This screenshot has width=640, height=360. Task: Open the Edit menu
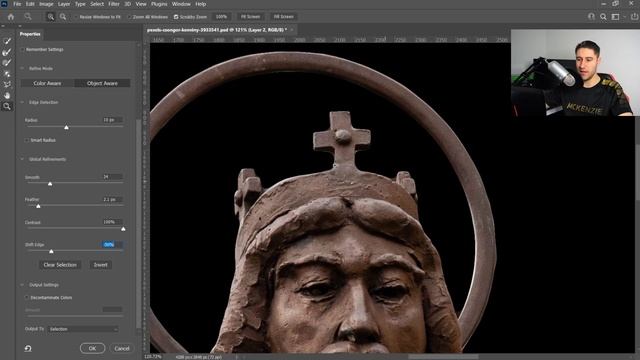pyautogui.click(x=30, y=4)
